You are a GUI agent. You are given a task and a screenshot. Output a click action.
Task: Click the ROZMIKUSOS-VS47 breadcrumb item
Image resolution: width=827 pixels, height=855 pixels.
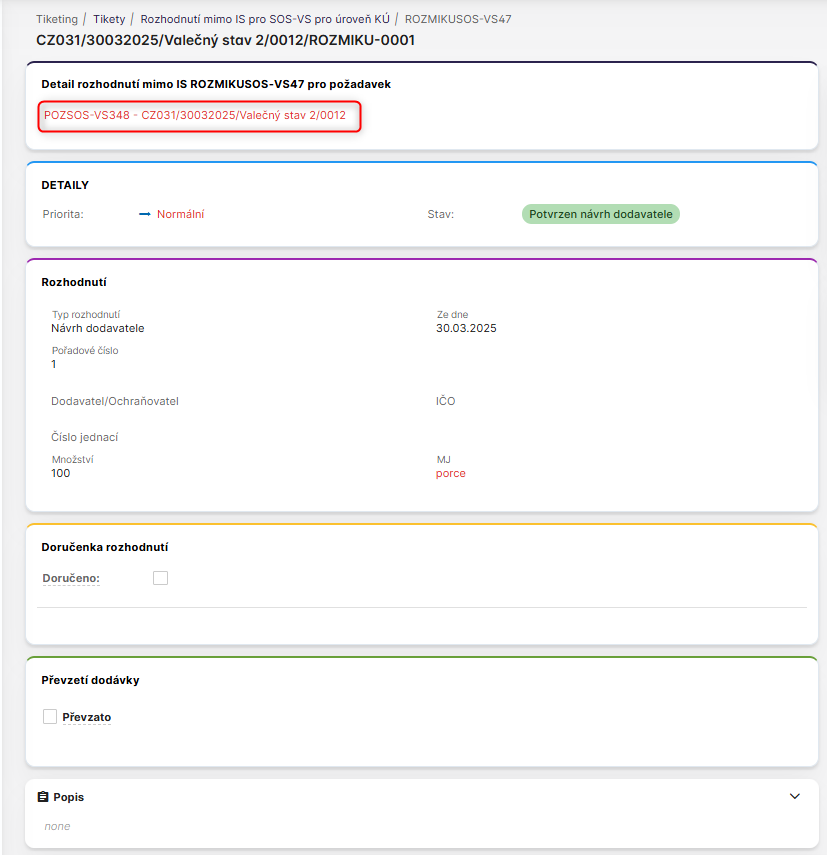coord(458,19)
